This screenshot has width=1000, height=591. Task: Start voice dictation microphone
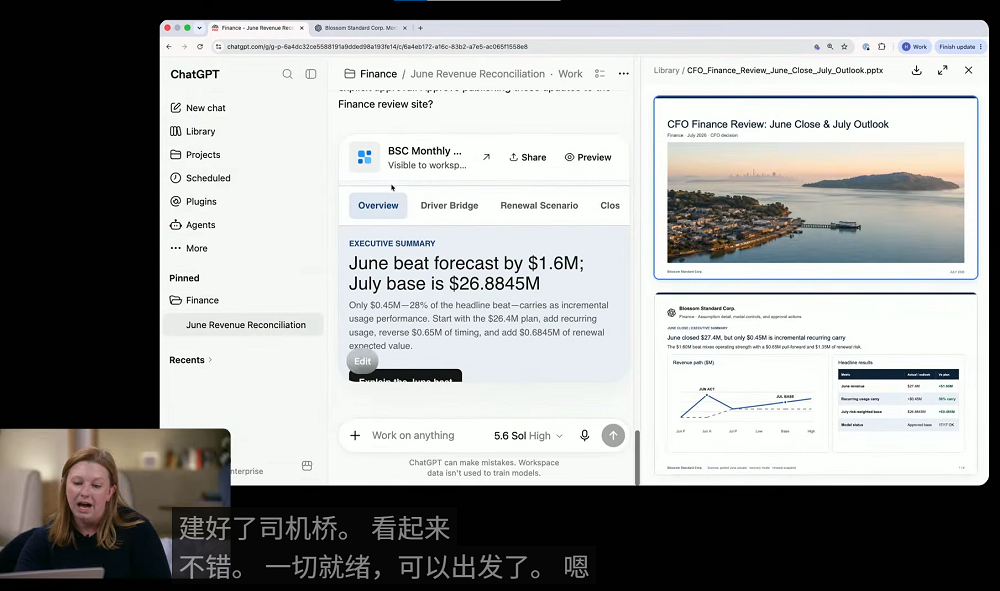[x=584, y=435]
